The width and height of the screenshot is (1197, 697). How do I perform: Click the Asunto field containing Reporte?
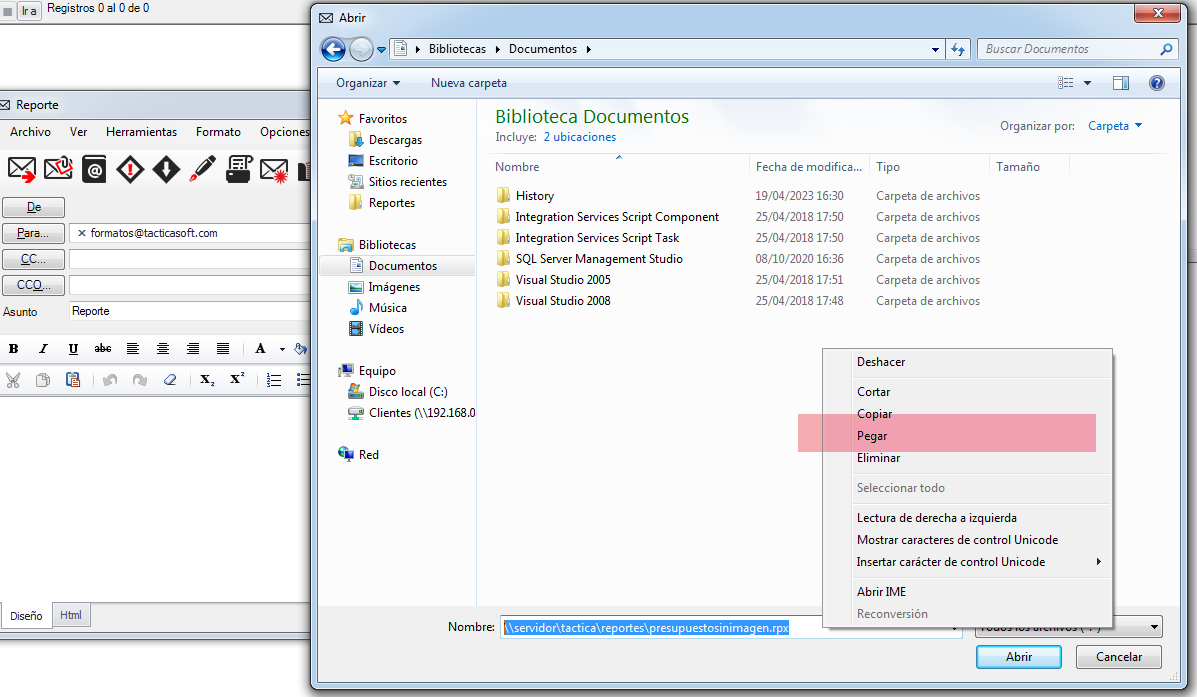[x=189, y=311]
